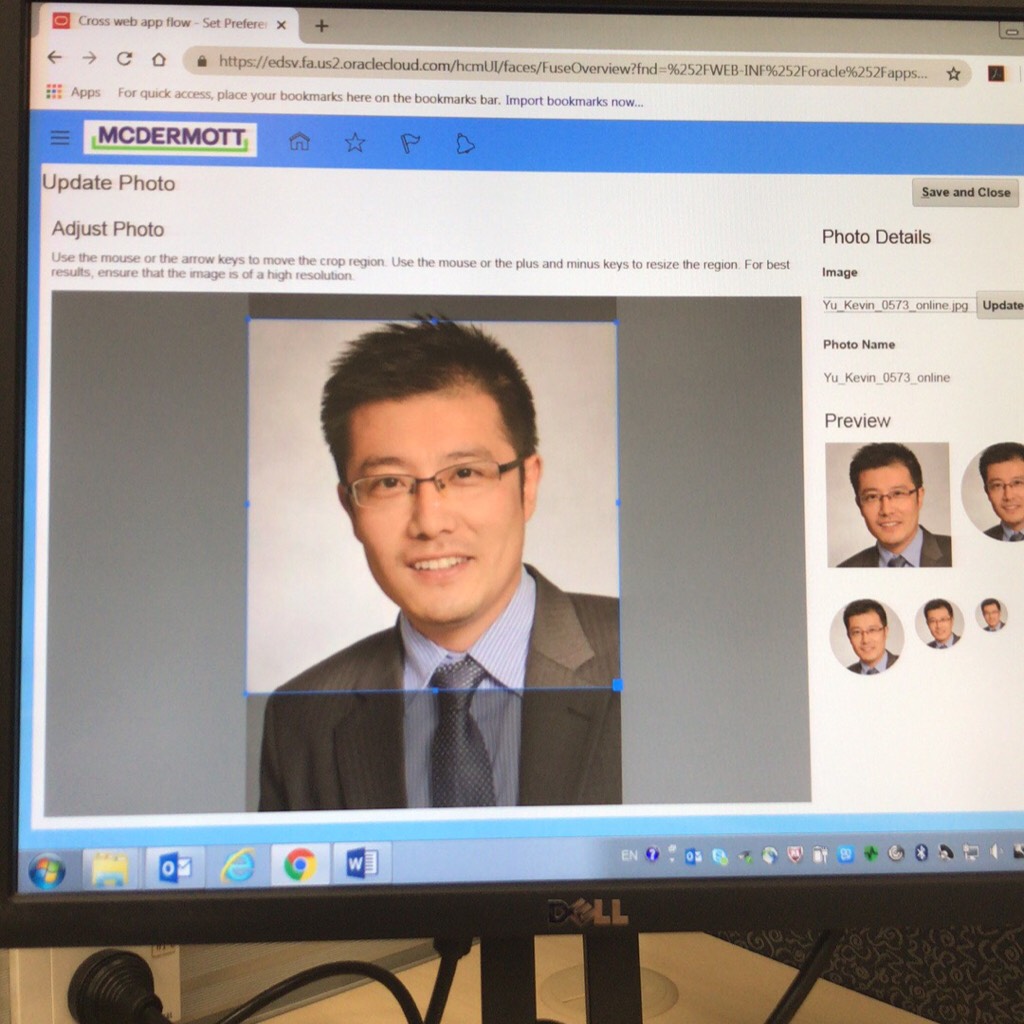The height and width of the screenshot is (1024, 1024).
Task: Open Chrome's home page button
Action: point(159,60)
